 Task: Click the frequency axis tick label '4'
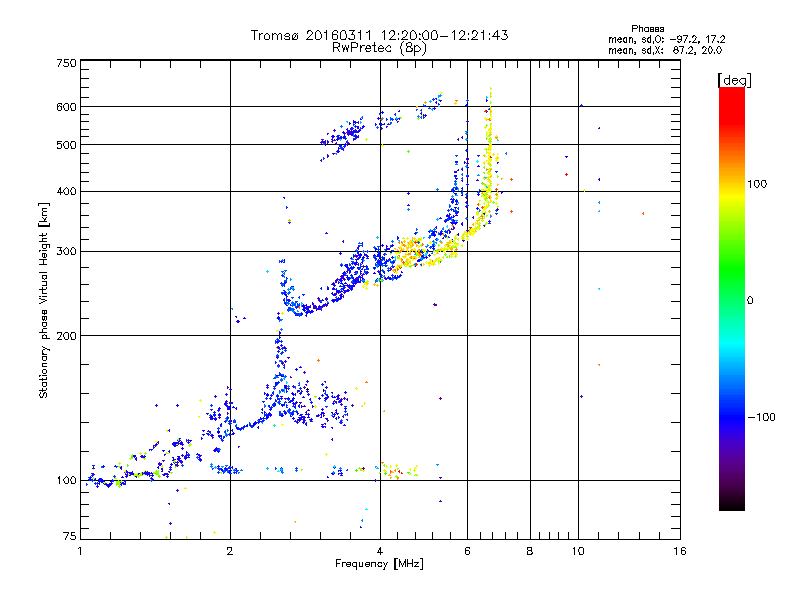[x=380, y=551]
